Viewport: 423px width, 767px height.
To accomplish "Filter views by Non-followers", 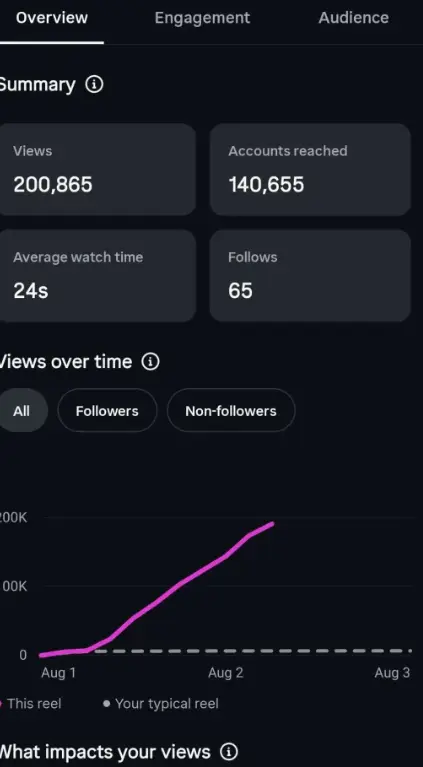I will [x=231, y=410].
